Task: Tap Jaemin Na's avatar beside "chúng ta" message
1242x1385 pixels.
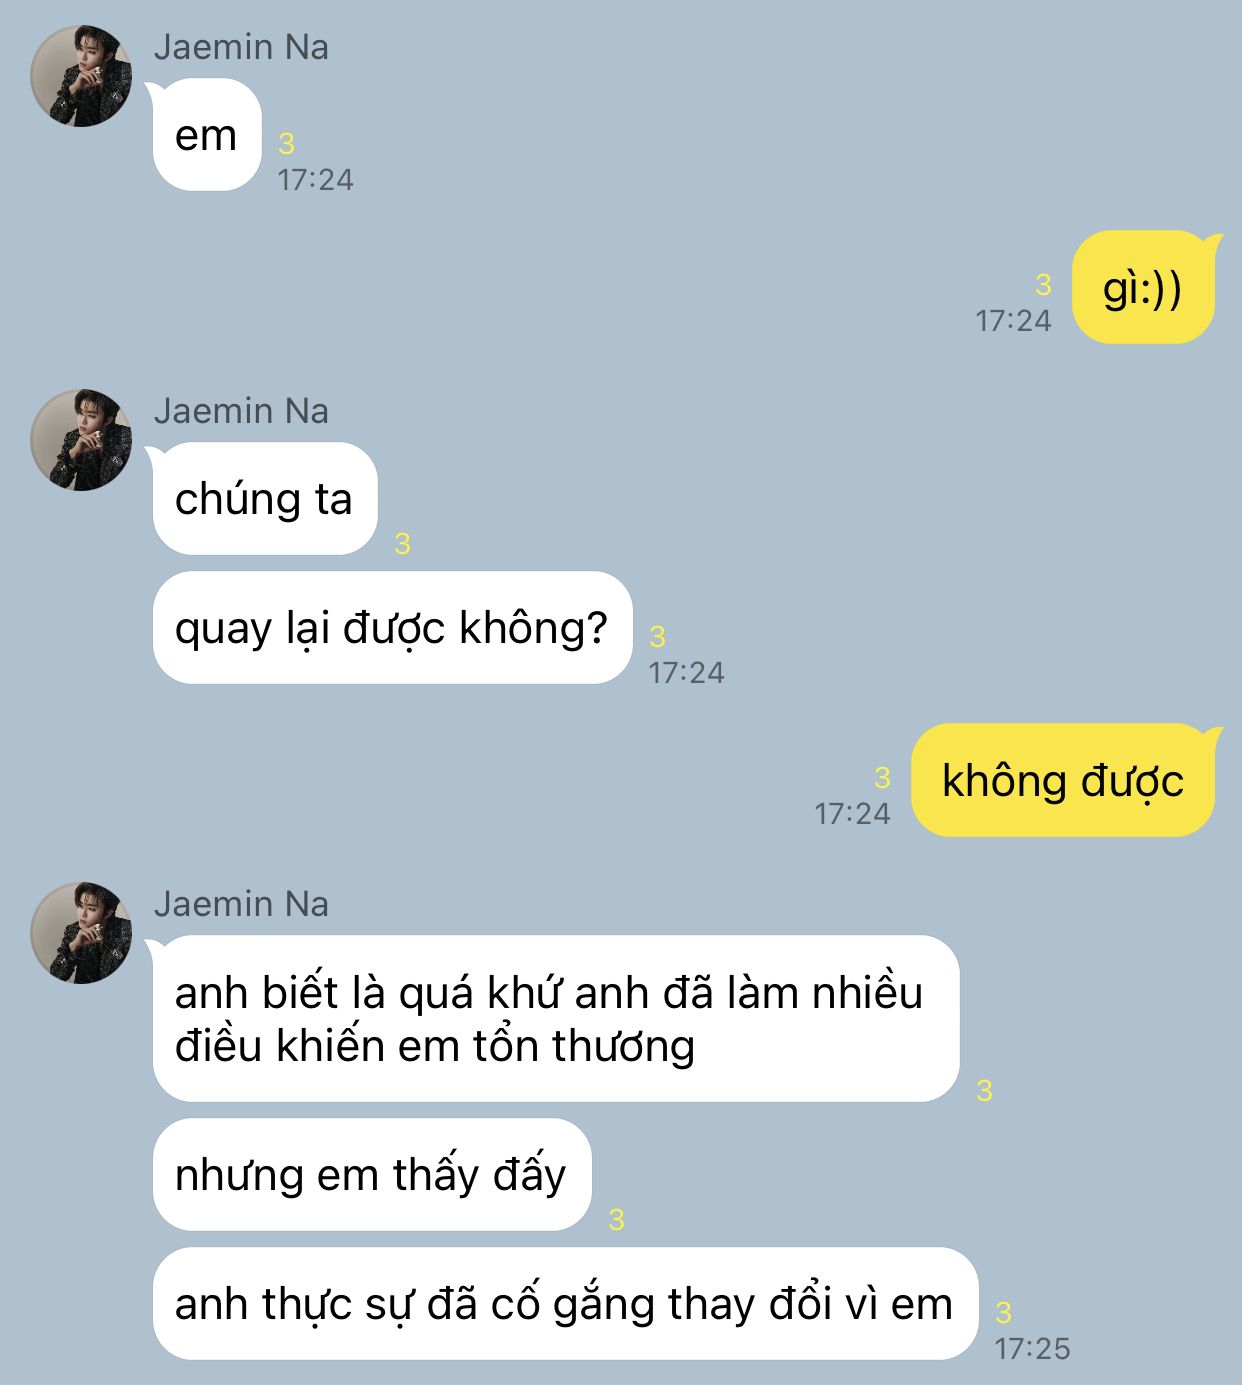Action: pyautogui.click(x=81, y=440)
